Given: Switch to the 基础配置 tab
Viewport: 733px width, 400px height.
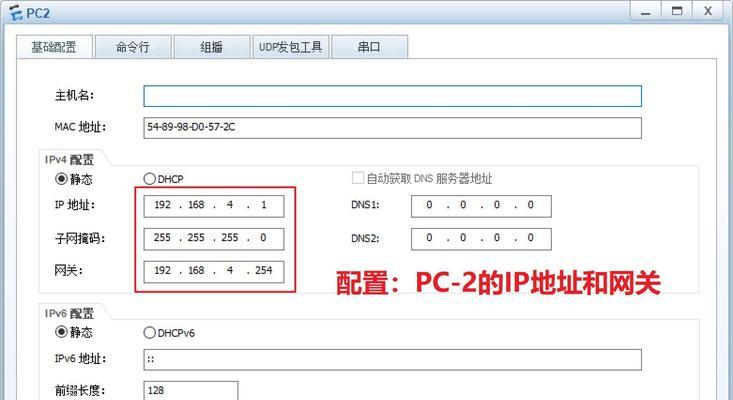Looking at the screenshot, I should 54,47.
